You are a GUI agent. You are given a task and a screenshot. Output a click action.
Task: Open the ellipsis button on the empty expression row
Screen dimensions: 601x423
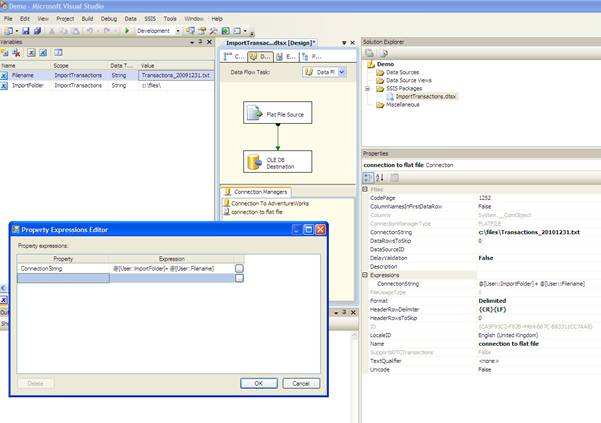[x=239, y=278]
